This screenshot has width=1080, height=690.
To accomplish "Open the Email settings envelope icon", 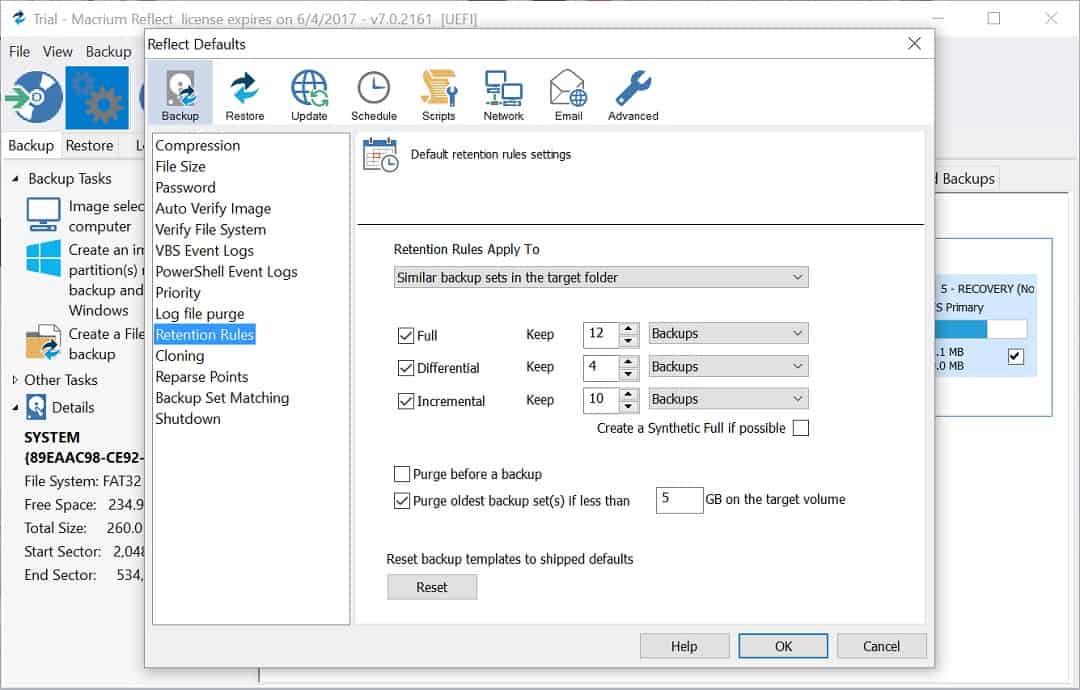I will (568, 94).
